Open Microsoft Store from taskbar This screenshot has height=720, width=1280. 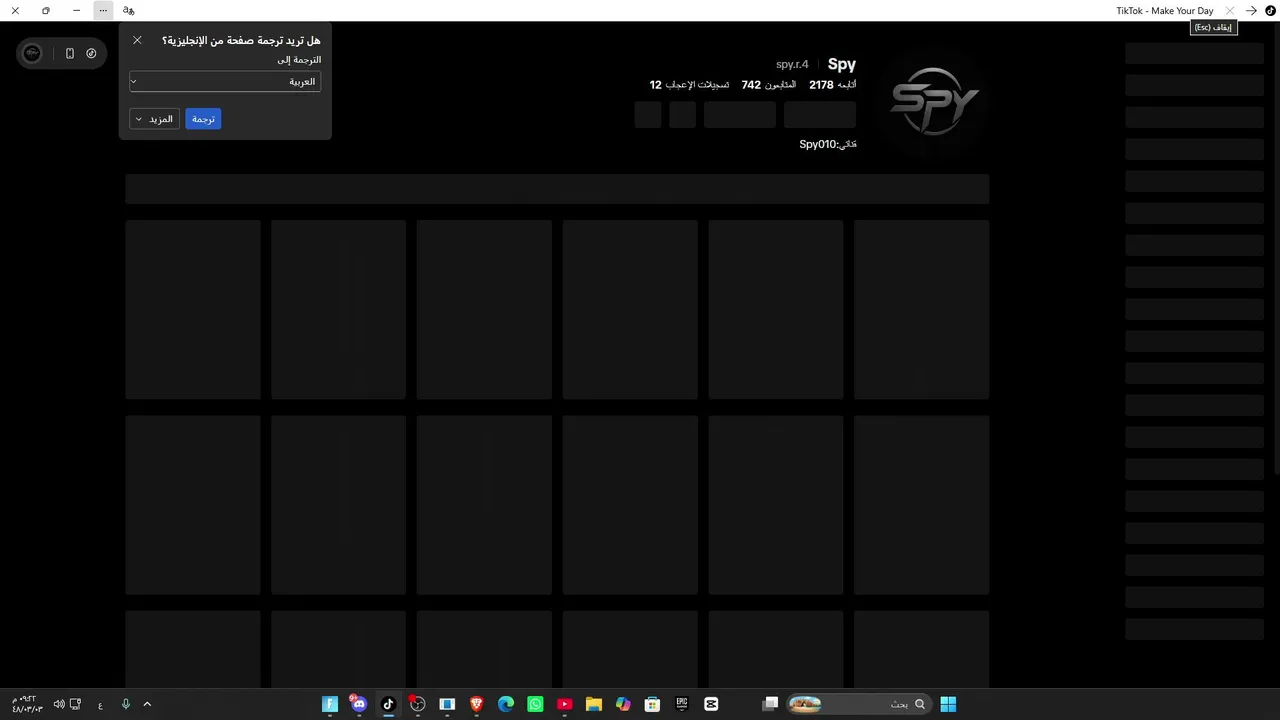pyautogui.click(x=652, y=704)
